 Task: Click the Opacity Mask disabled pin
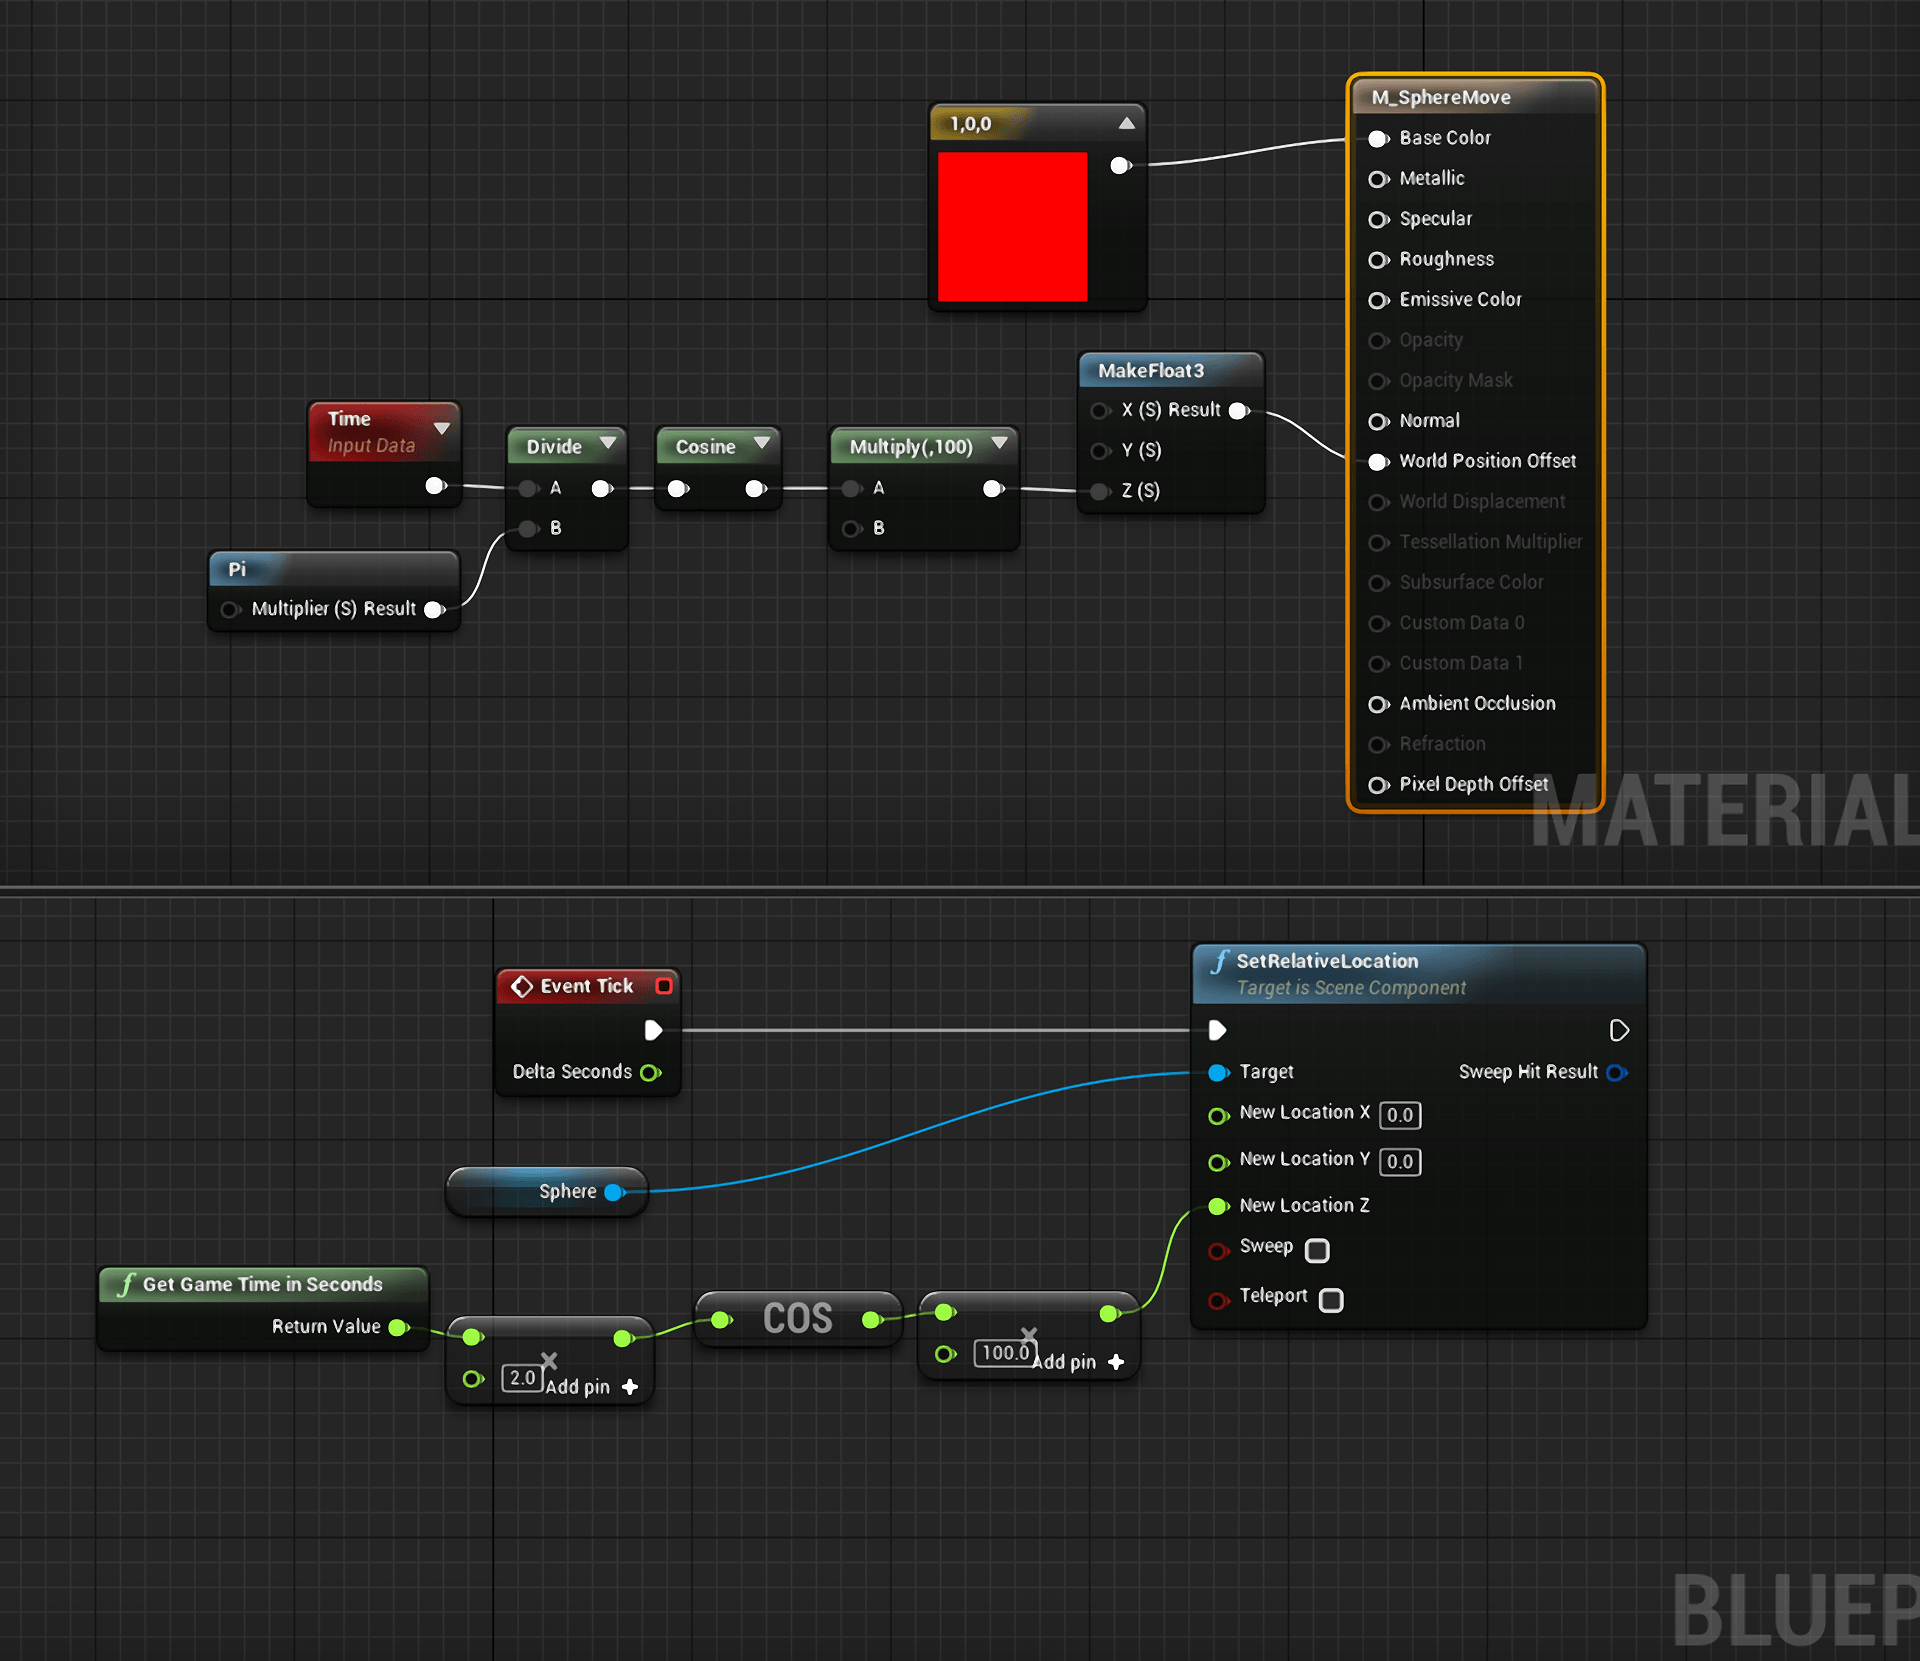pyautogui.click(x=1379, y=381)
